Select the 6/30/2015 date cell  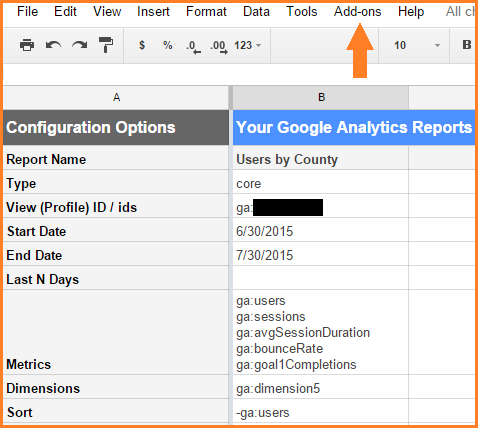(321, 230)
